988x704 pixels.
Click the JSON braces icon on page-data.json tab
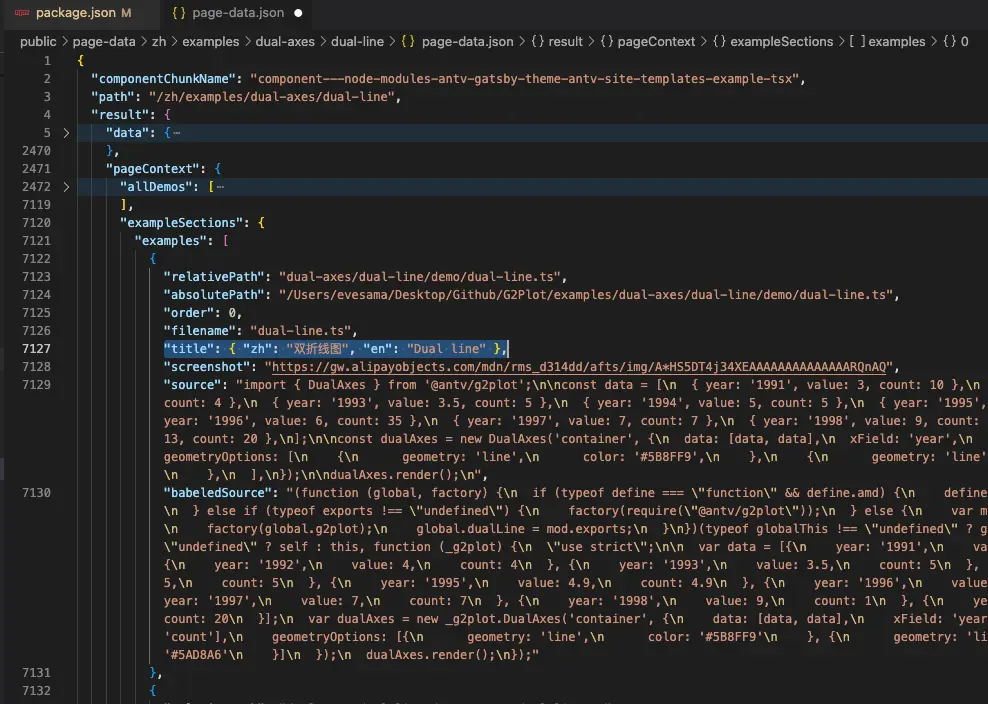179,13
